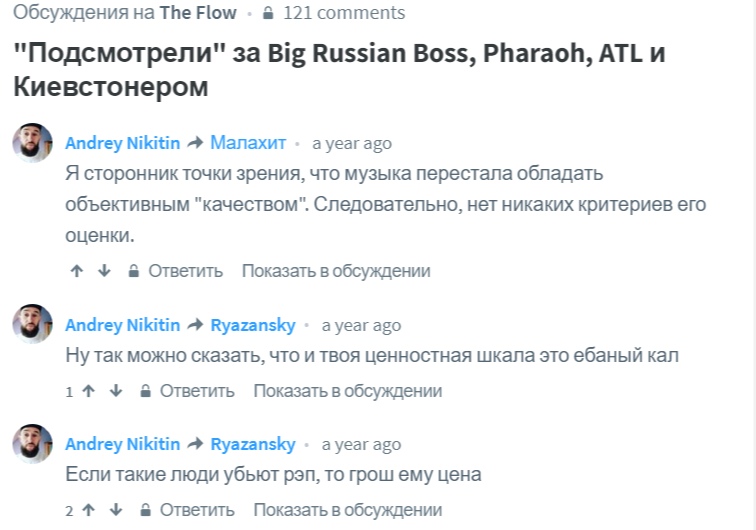This screenshot has width=756, height=530.
Task: Click the lock icon beside 121 comments
Action: pos(267,14)
